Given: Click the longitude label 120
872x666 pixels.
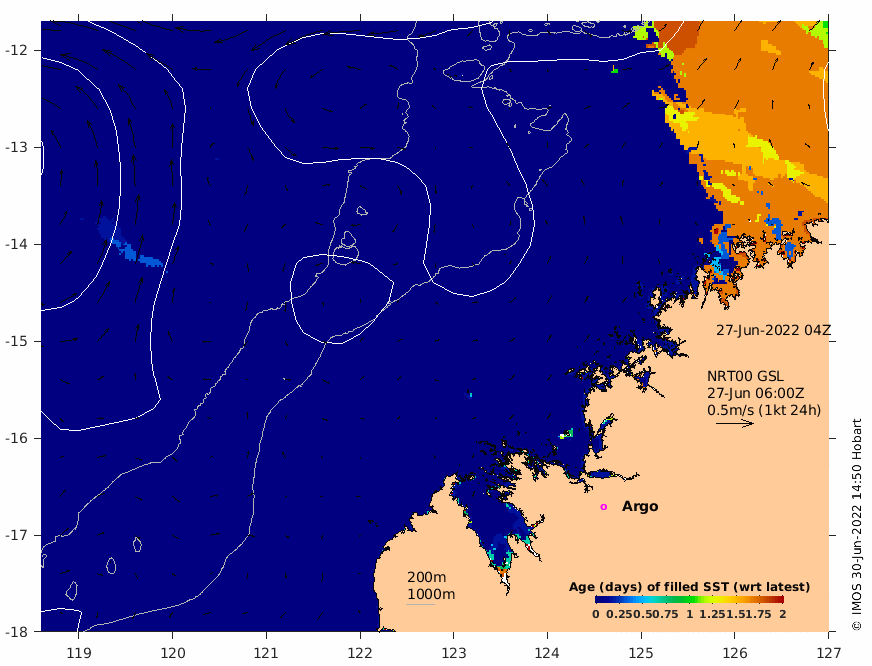Looking at the screenshot, I should click(172, 653).
